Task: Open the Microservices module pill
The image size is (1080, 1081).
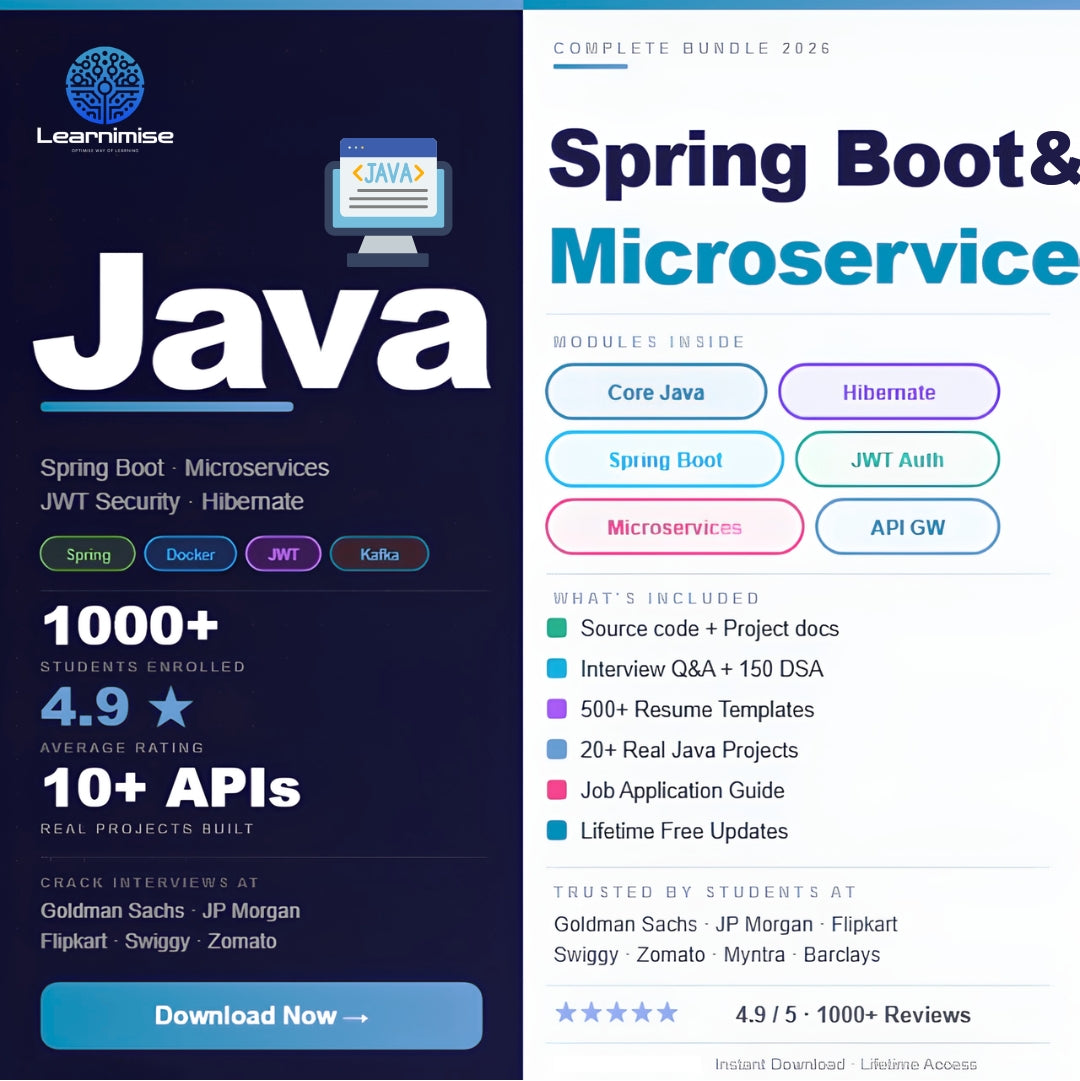Action: coord(674,527)
